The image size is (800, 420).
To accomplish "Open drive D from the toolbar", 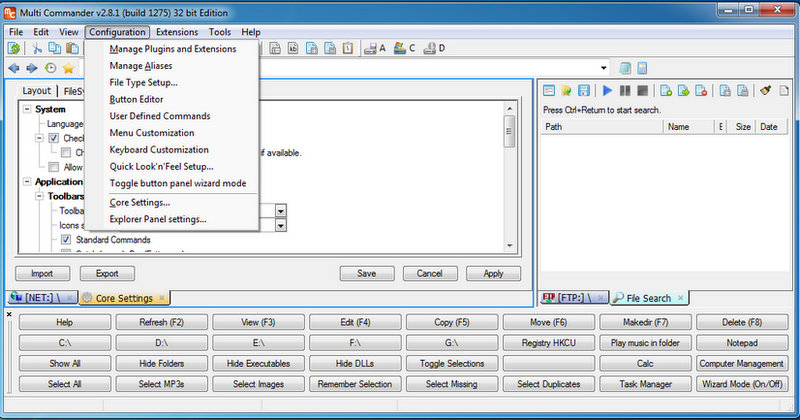I will pos(434,48).
